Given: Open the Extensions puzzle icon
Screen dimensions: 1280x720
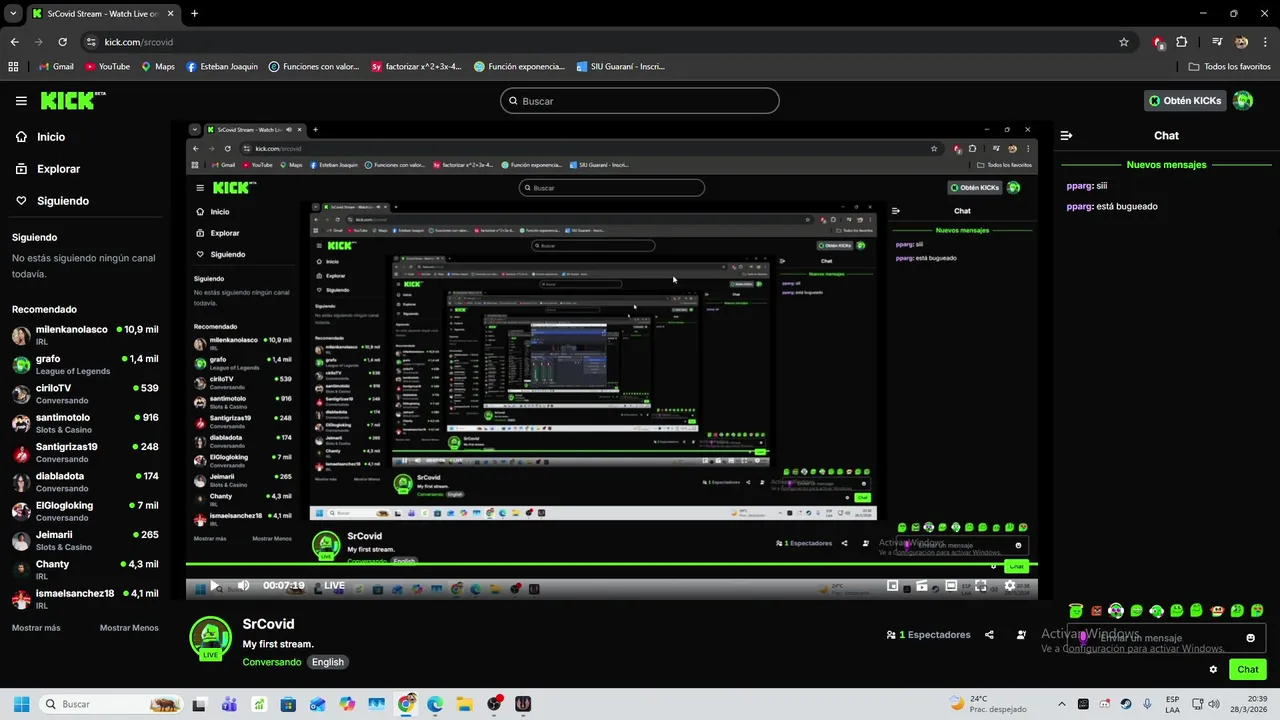Looking at the screenshot, I should coord(1182,42).
